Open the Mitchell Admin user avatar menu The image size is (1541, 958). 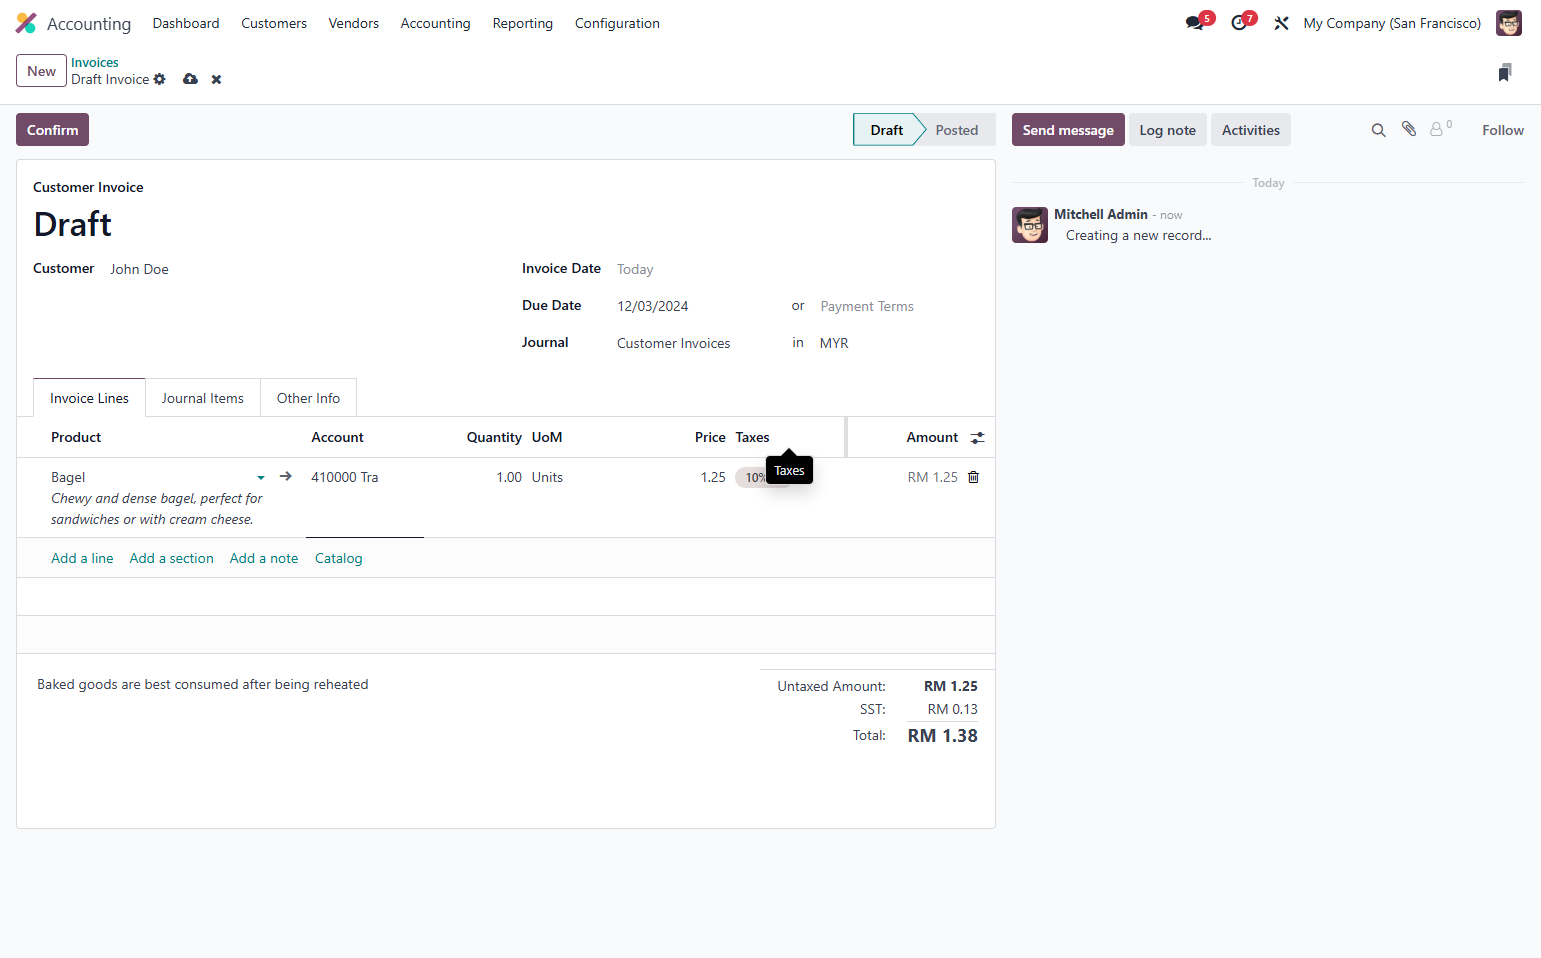(x=1508, y=23)
